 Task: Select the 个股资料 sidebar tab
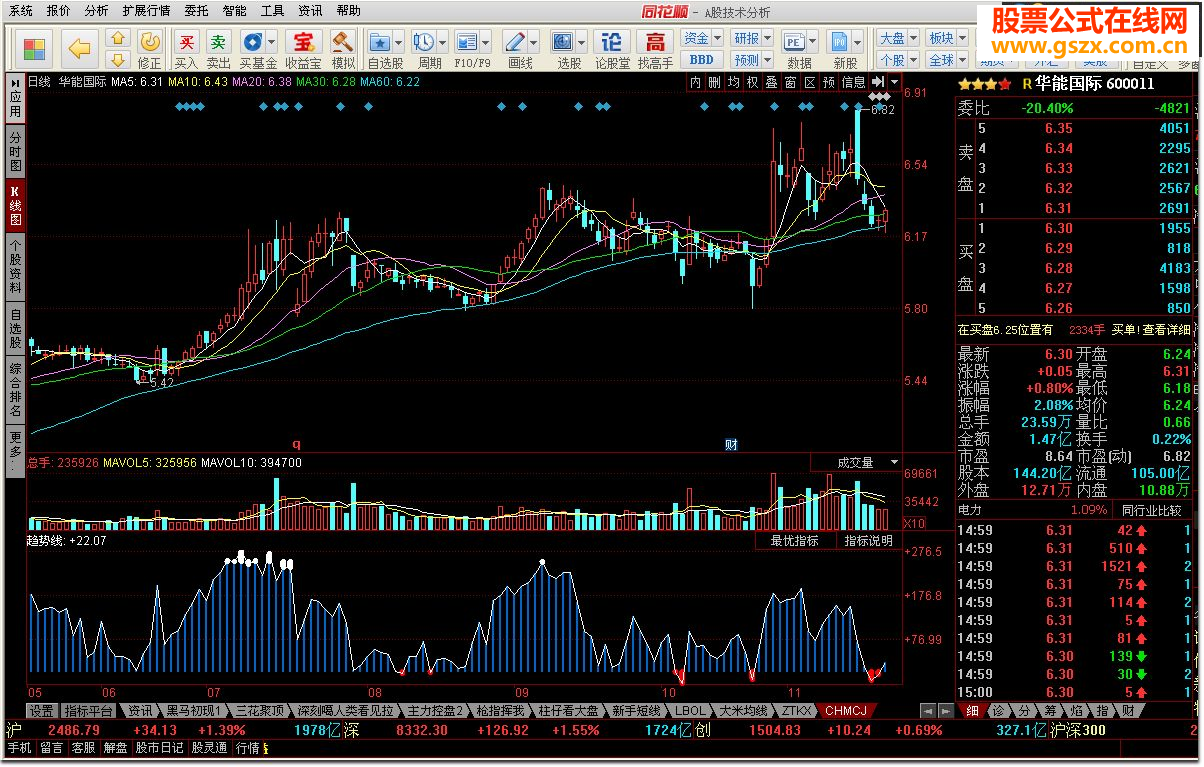tap(15, 265)
